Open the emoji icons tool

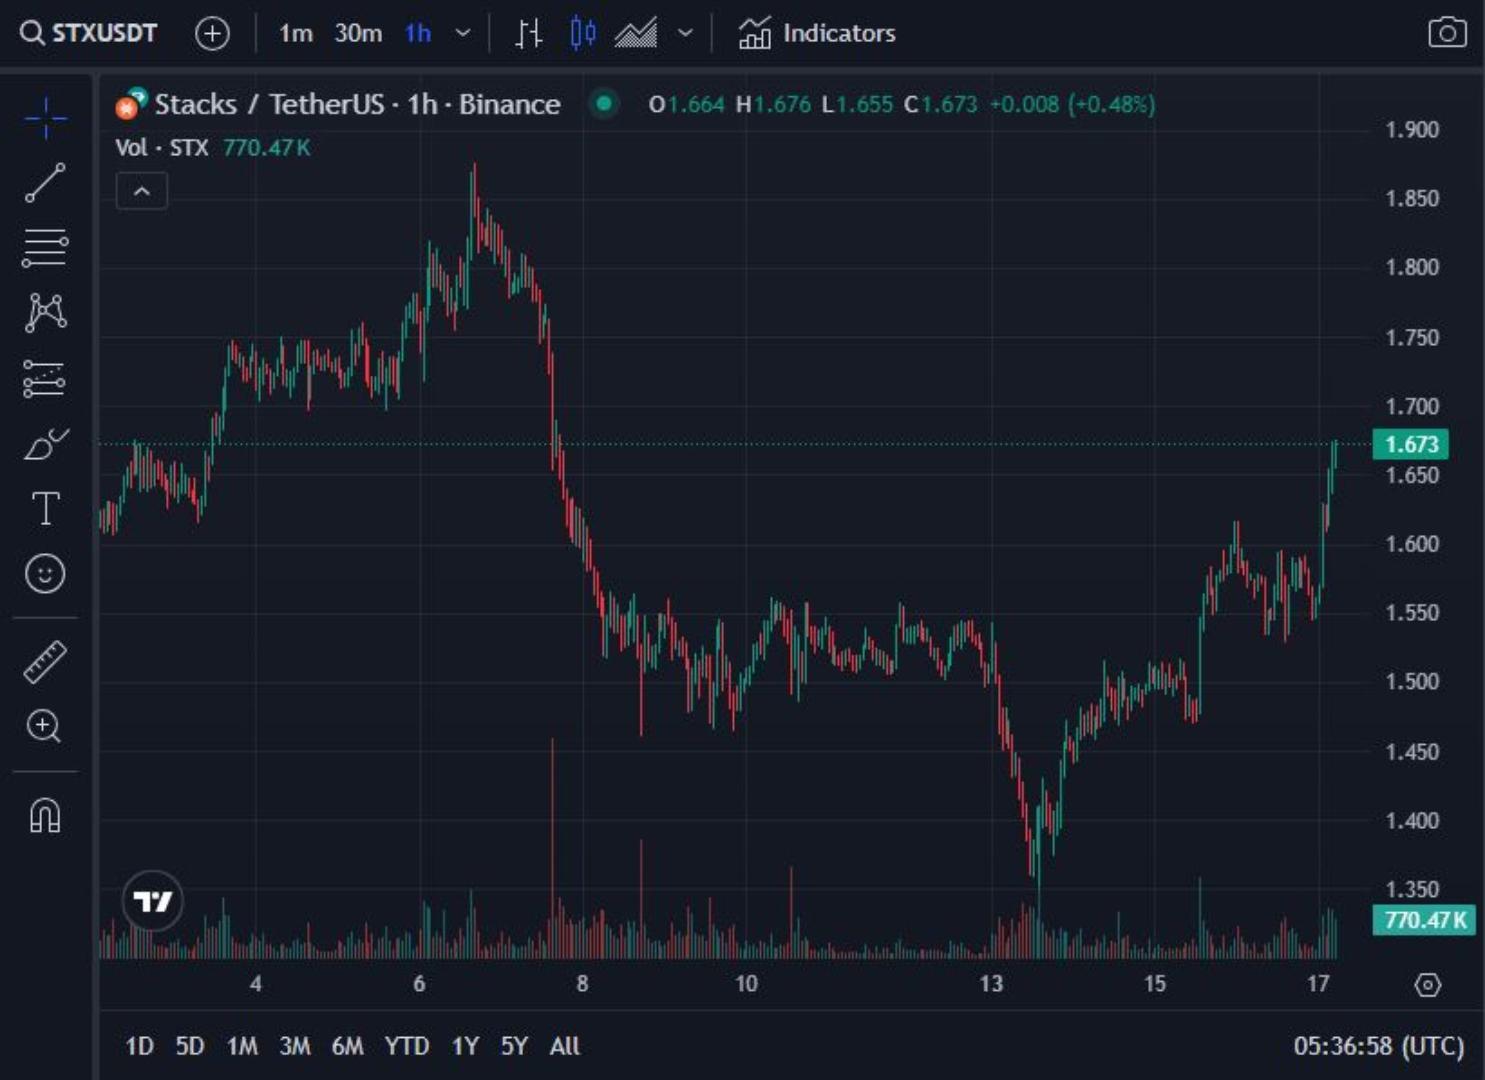[45, 574]
